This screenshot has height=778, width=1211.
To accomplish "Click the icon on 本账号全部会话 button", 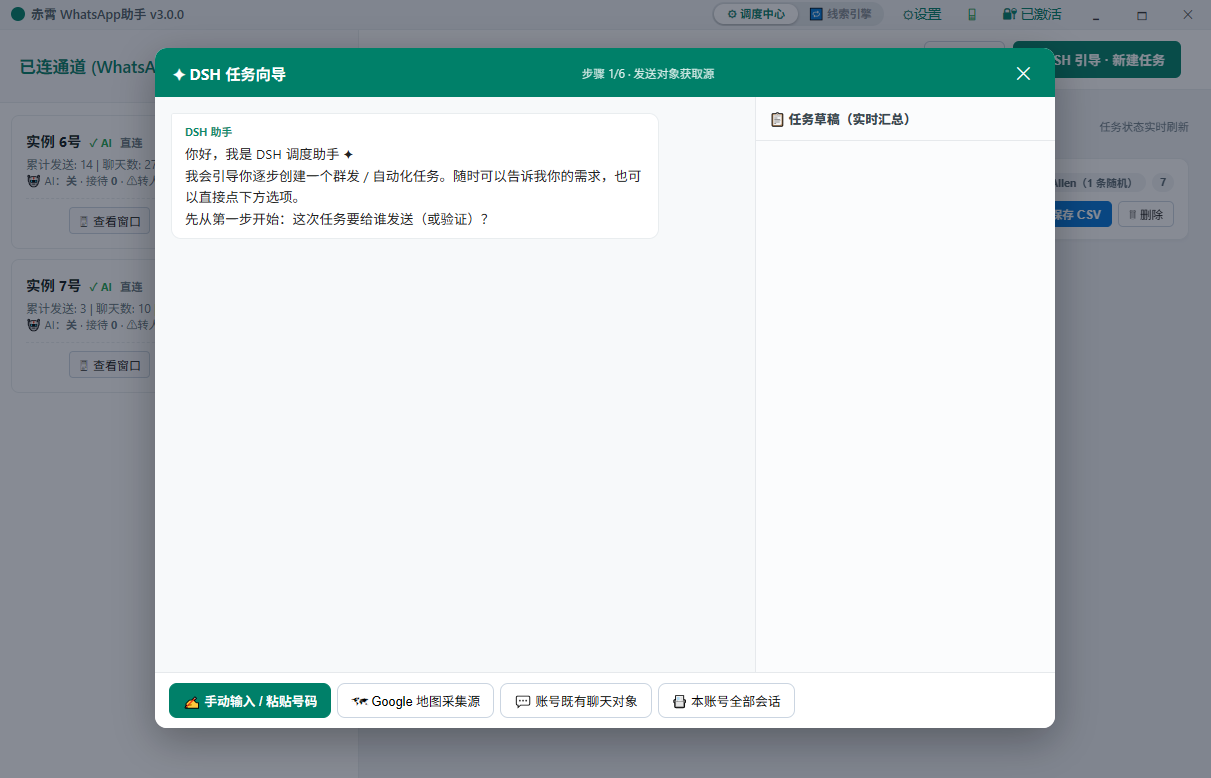I will [680, 702].
